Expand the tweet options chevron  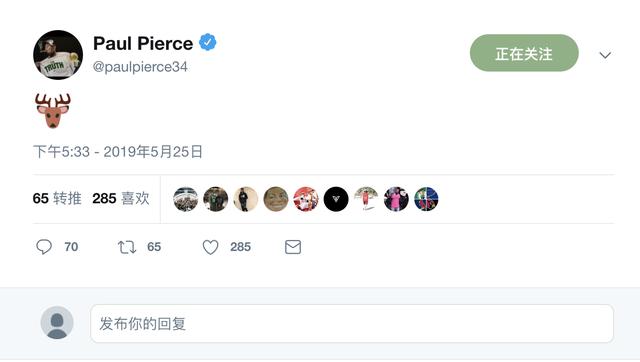click(605, 55)
